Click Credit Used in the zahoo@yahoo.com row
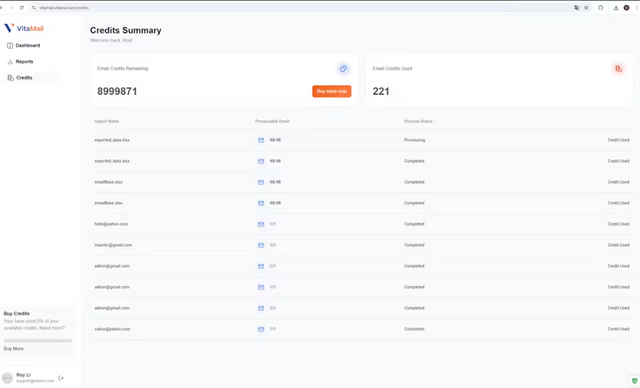Viewport: 640px width, 388px height. tap(618, 329)
